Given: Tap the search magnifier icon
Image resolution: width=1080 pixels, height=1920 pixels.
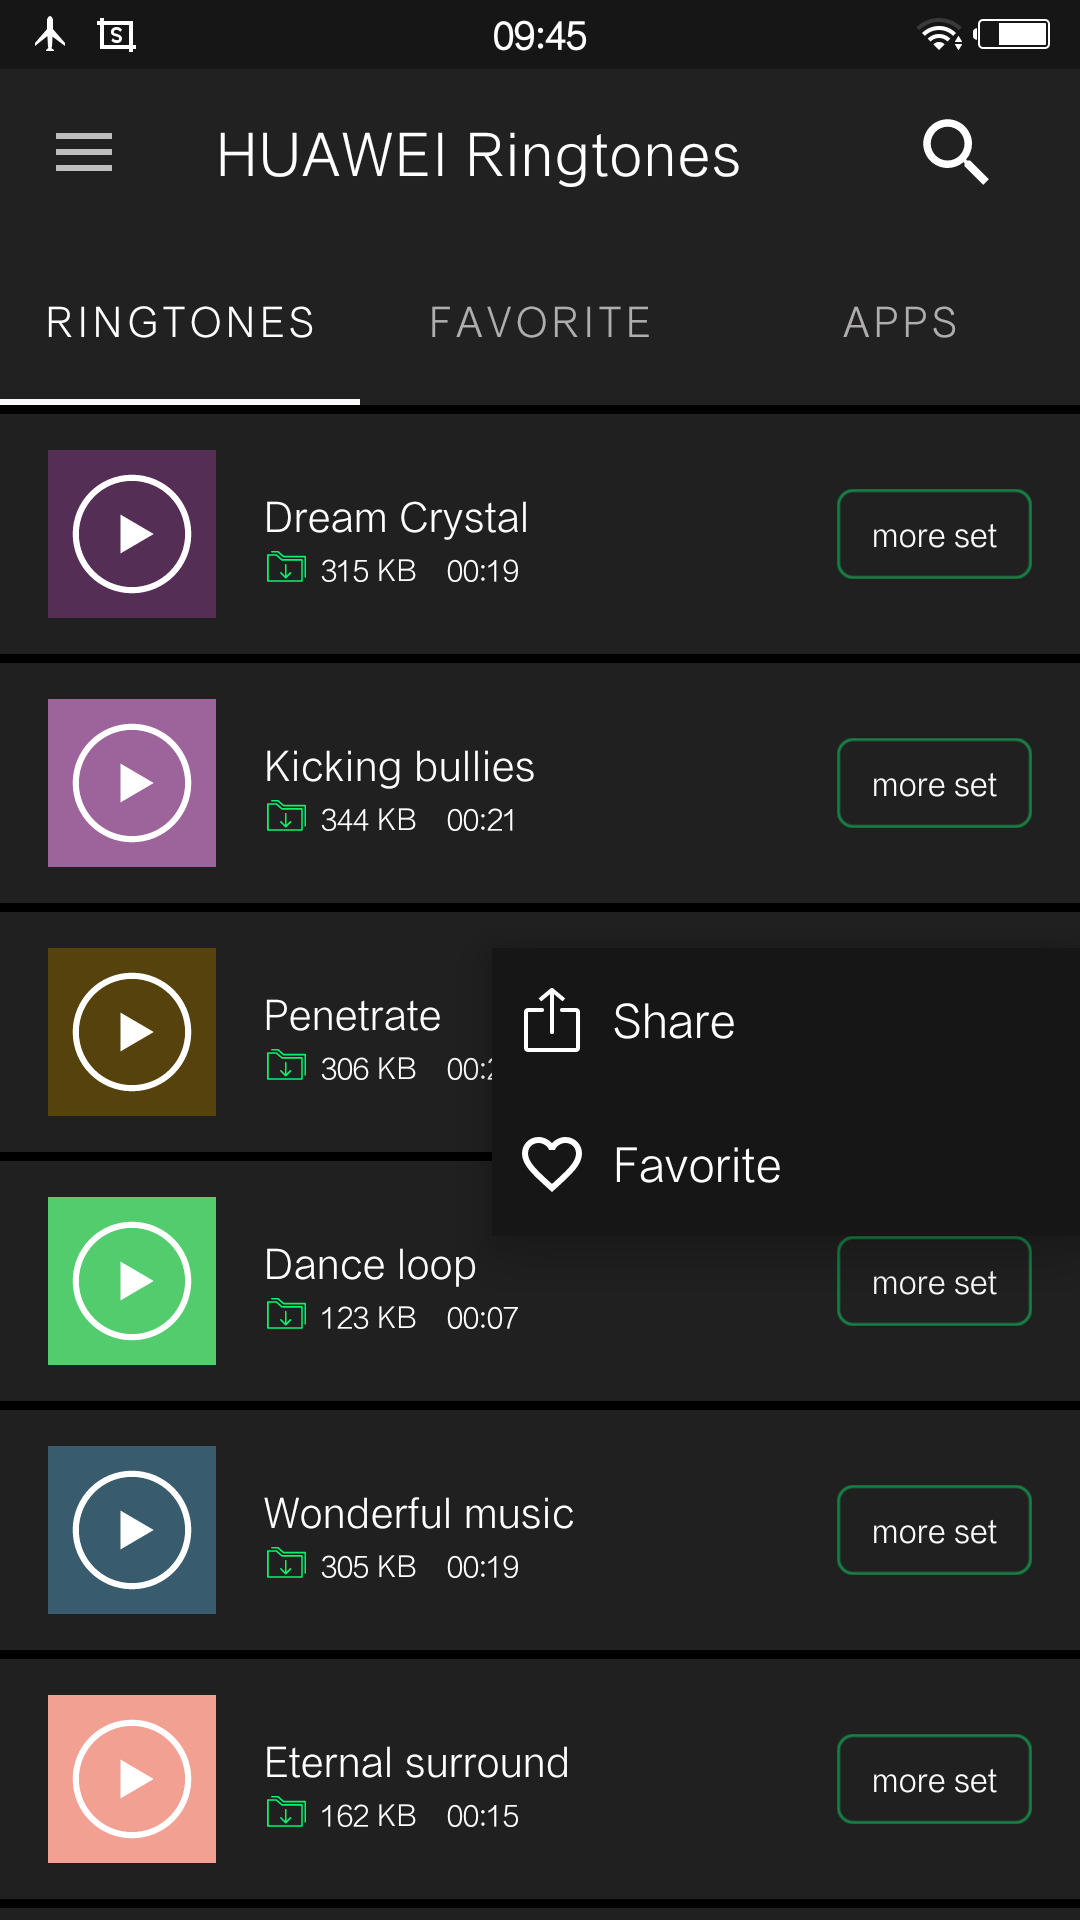Looking at the screenshot, I should coord(955,153).
